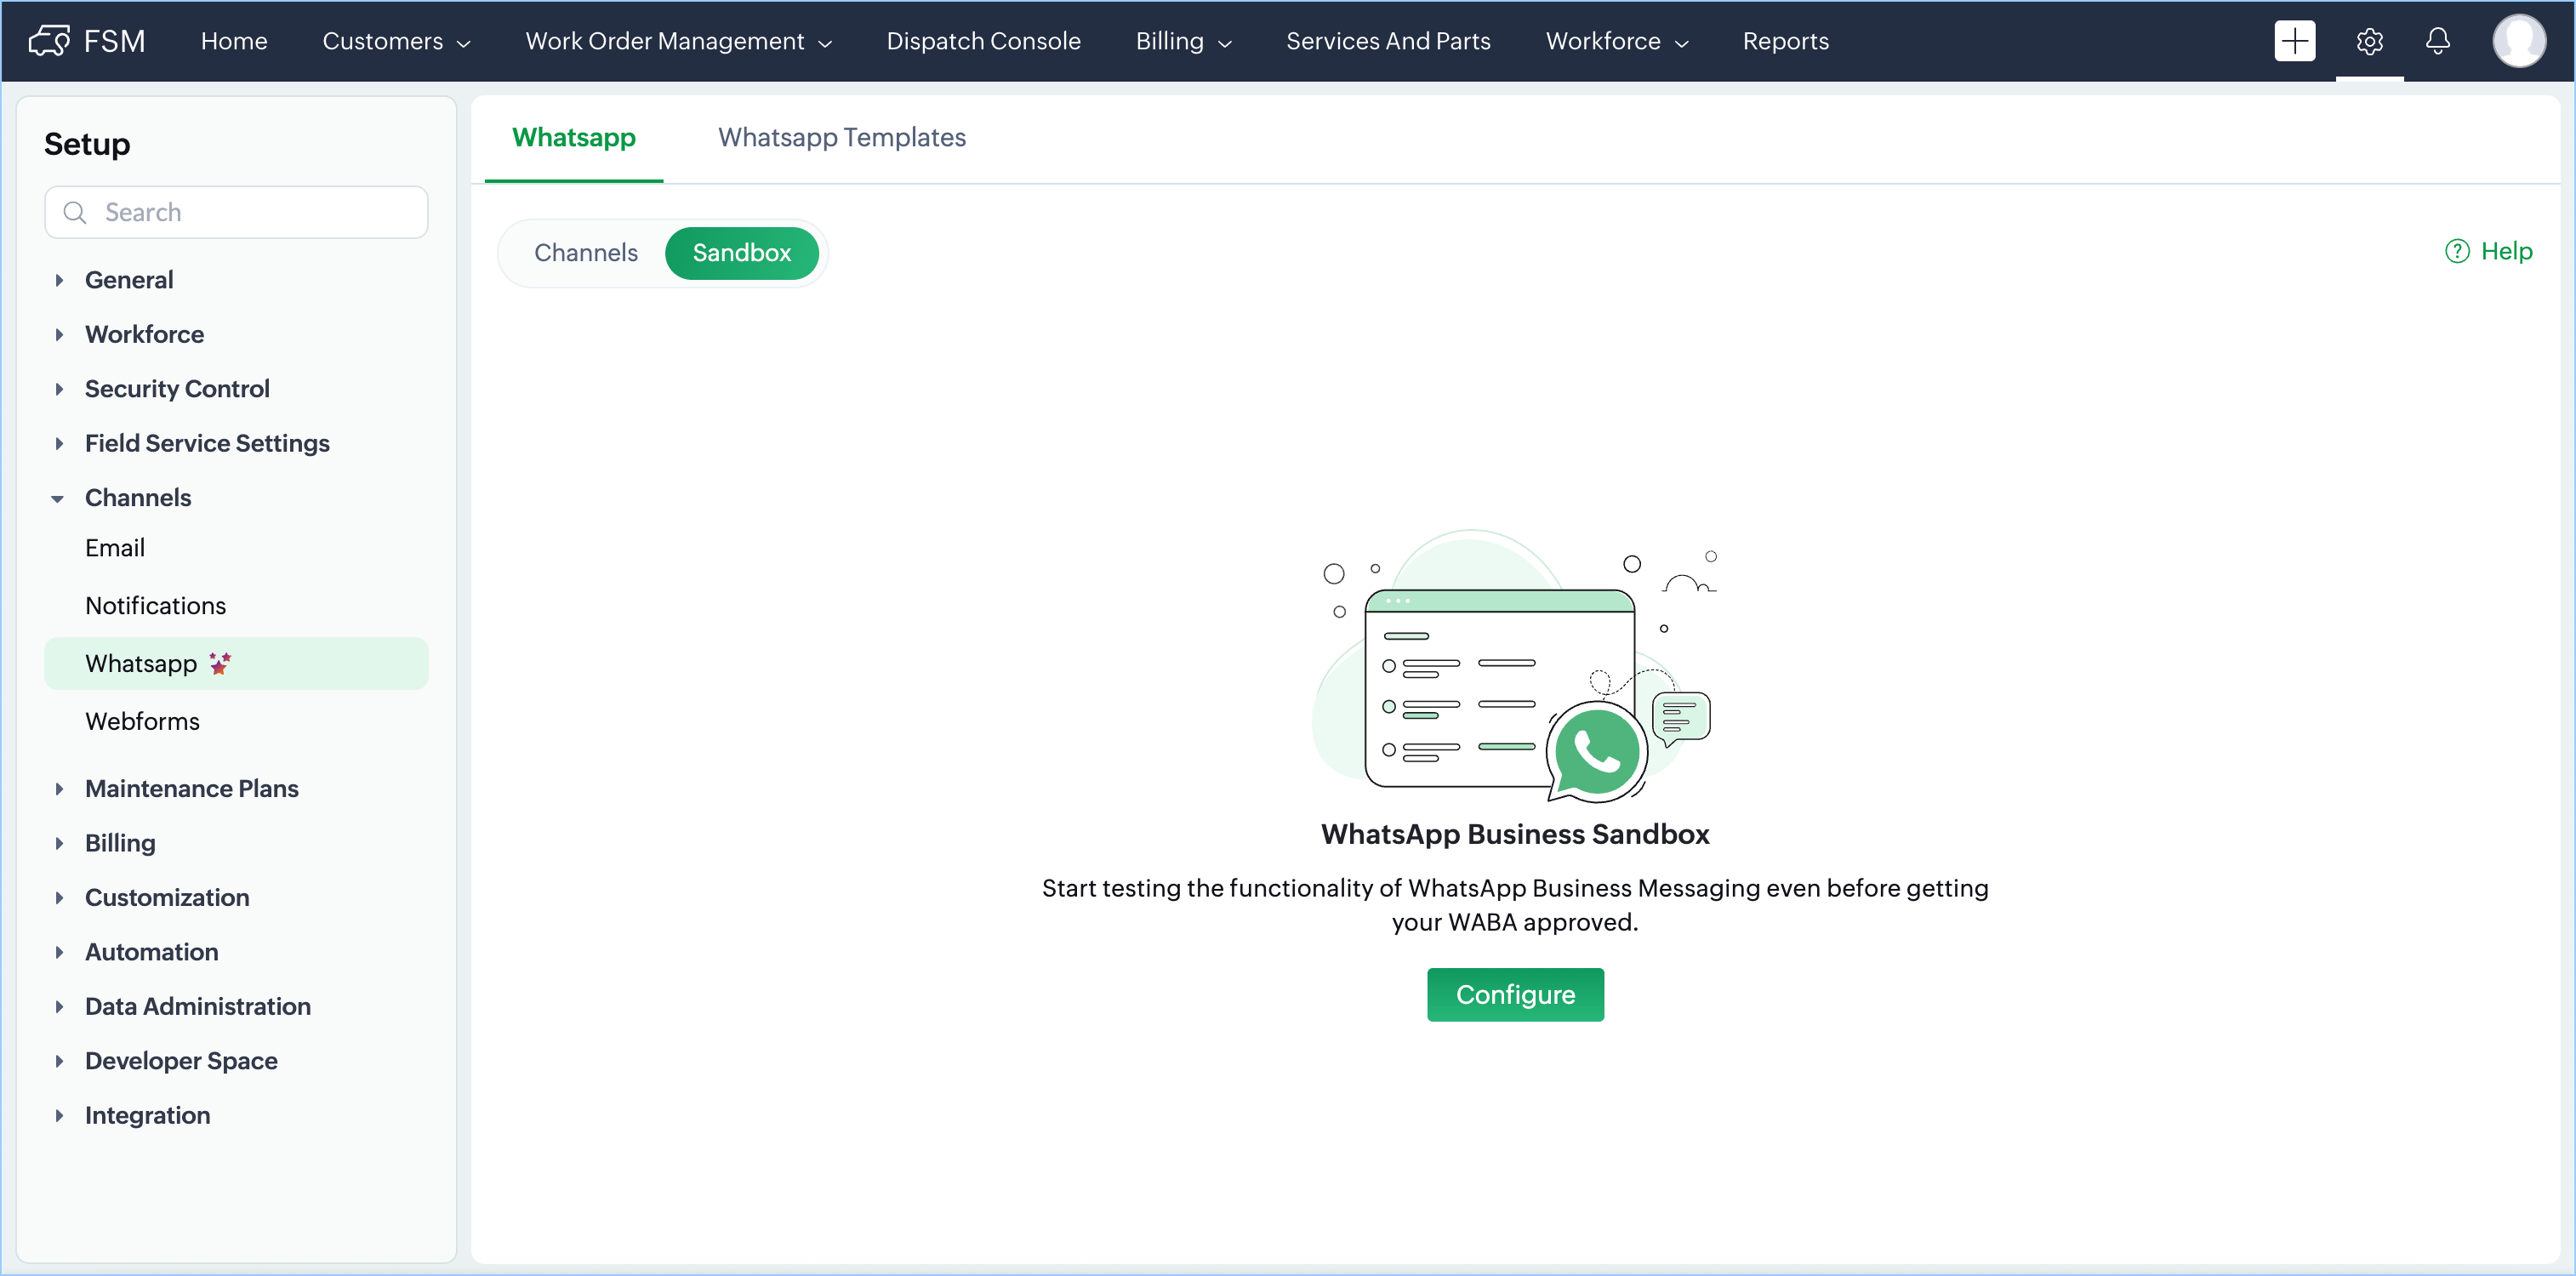Open the Workforce top navigation dropdown
This screenshot has height=1276, width=2576.
pyautogui.click(x=1616, y=41)
